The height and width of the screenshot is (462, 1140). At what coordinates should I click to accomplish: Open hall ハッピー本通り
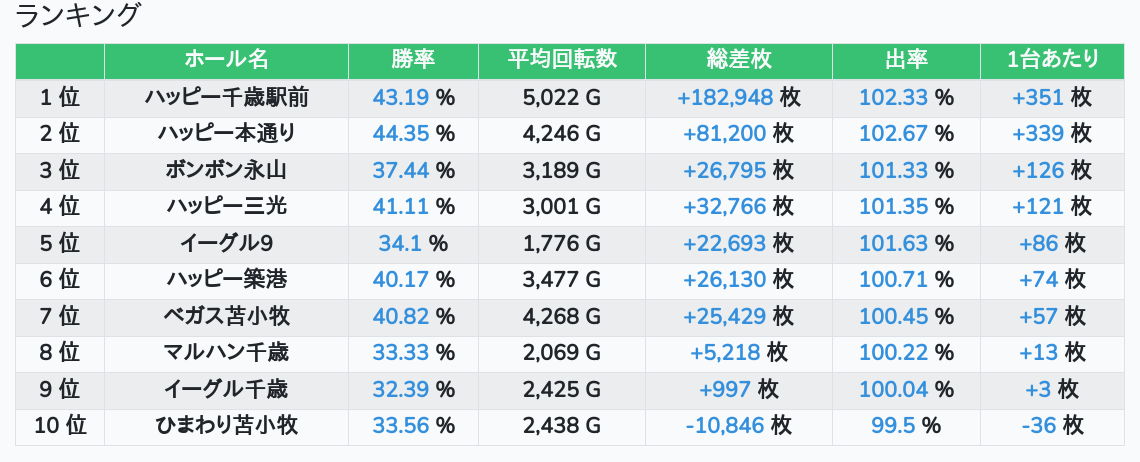point(226,134)
